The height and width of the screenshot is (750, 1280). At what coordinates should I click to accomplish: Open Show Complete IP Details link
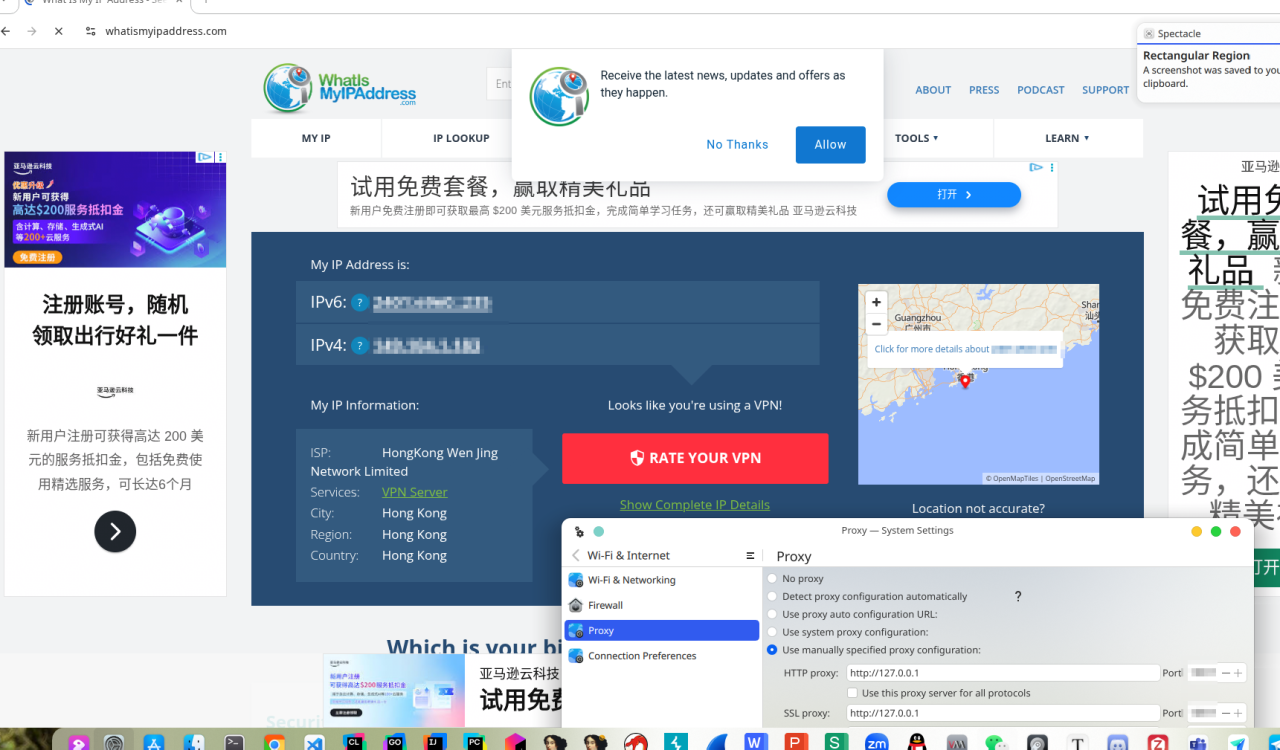[695, 505]
